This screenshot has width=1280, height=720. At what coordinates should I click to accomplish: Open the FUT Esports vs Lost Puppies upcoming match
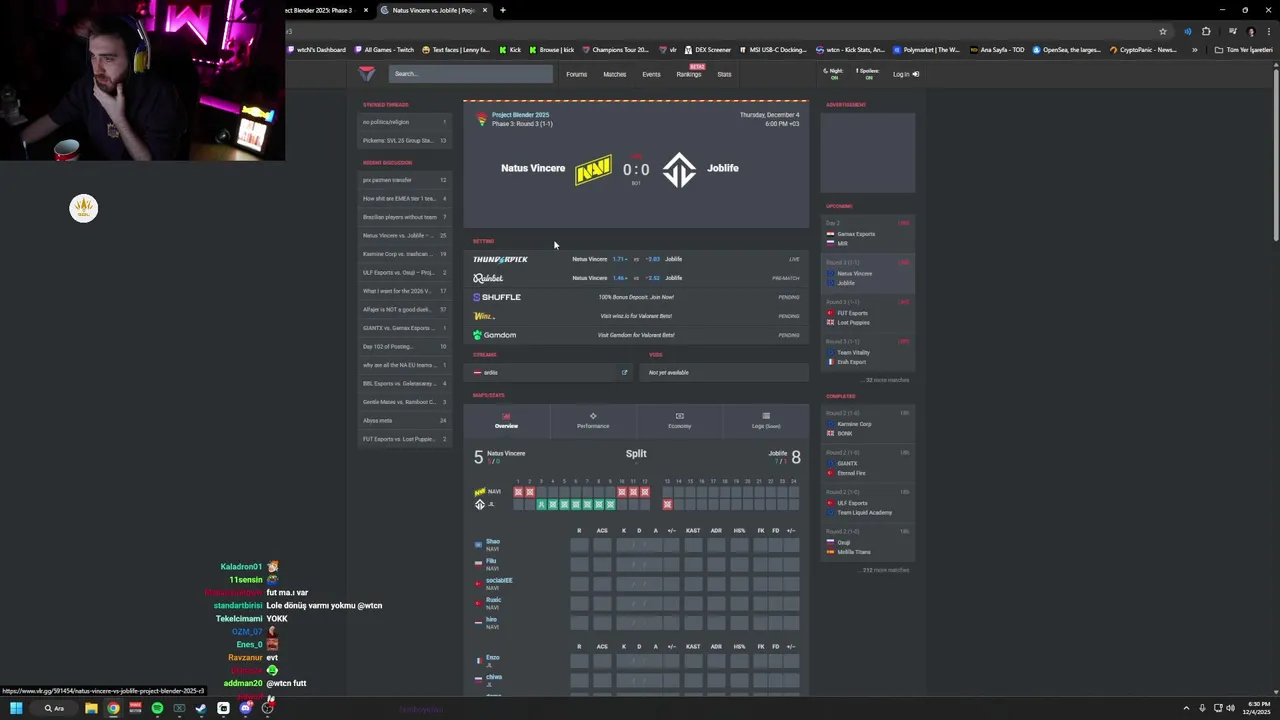868,313
